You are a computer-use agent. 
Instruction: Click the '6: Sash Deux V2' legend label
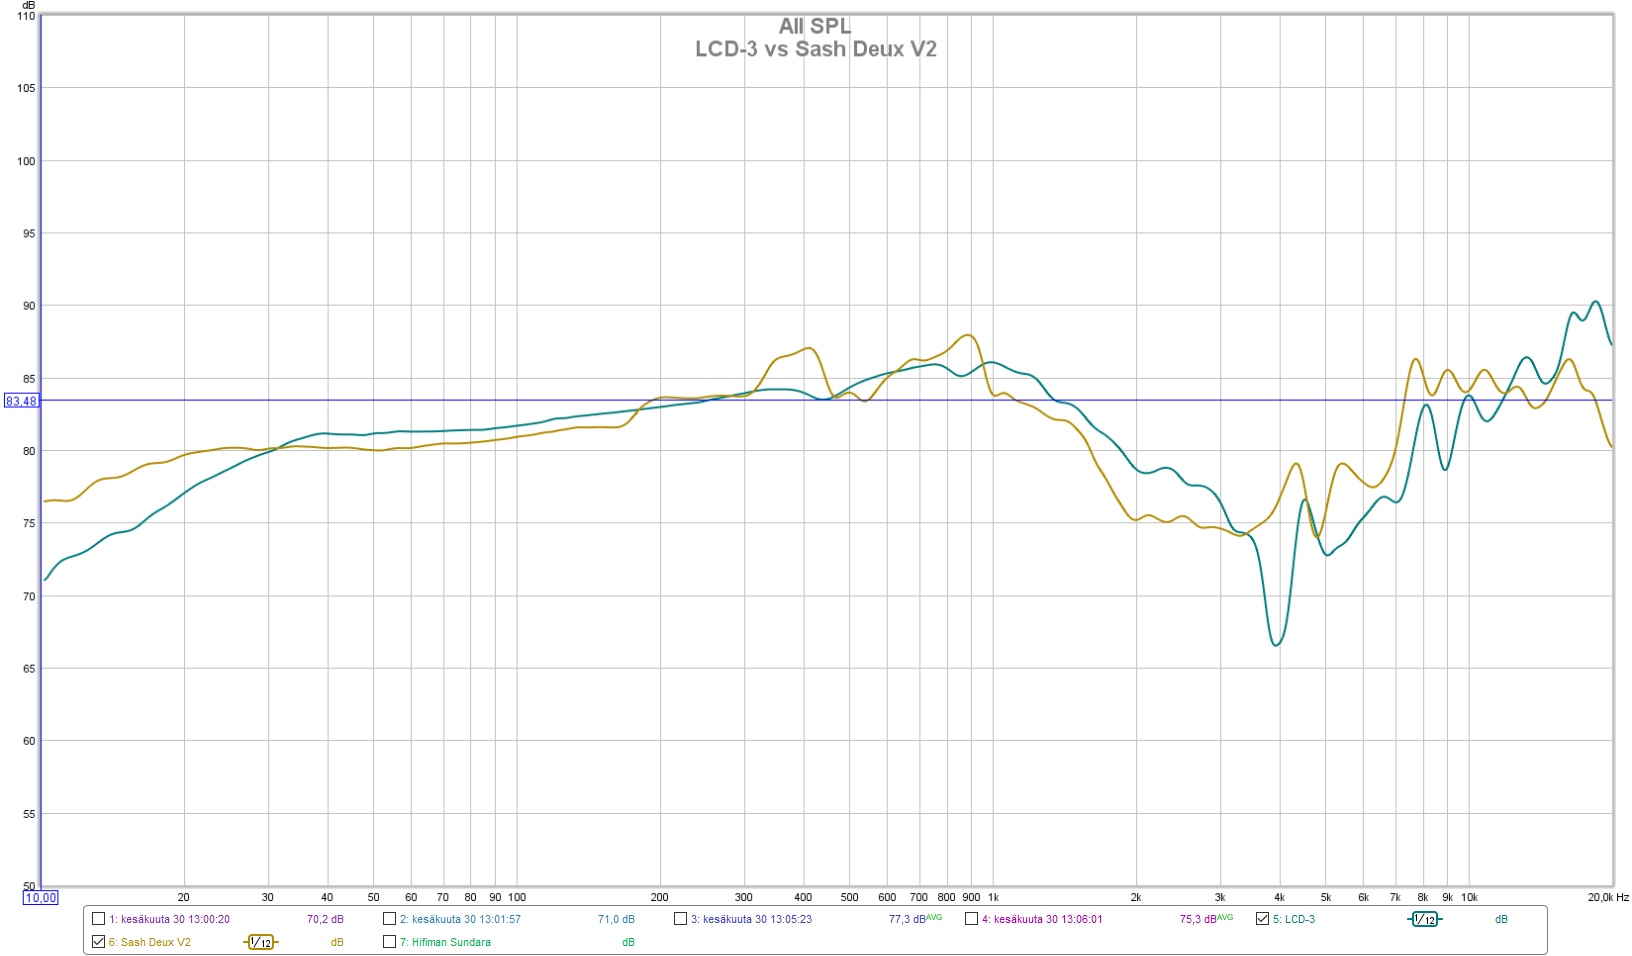[150, 942]
